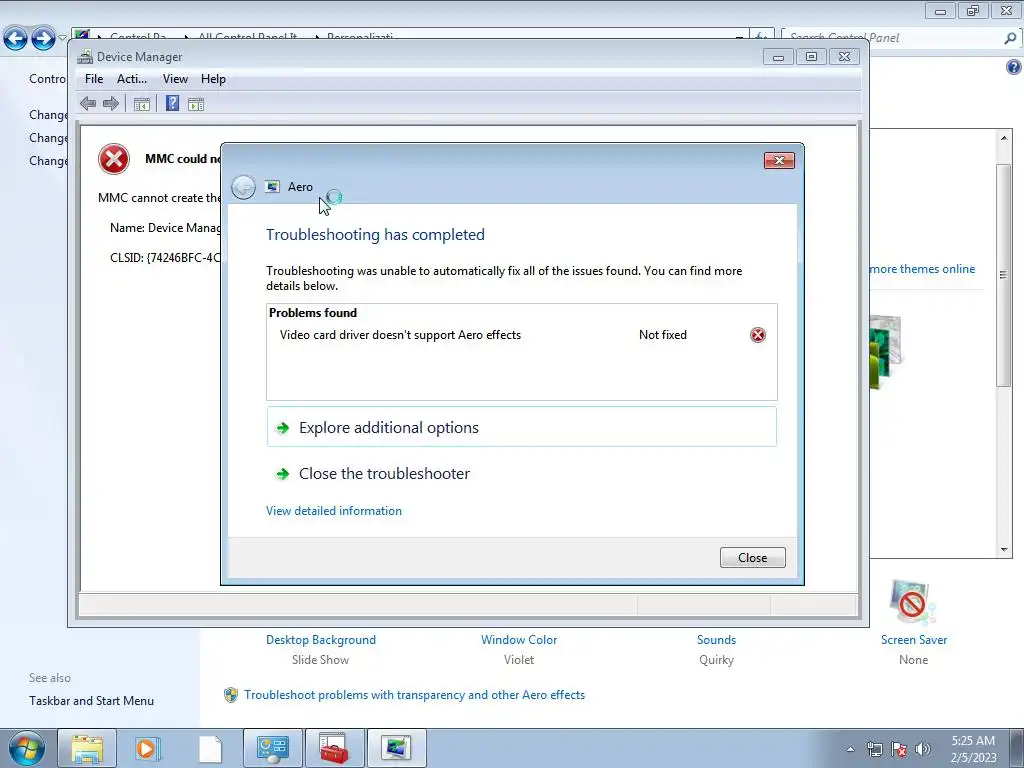Open Action Center flag tray icon
The image size is (1024, 768).
point(899,749)
